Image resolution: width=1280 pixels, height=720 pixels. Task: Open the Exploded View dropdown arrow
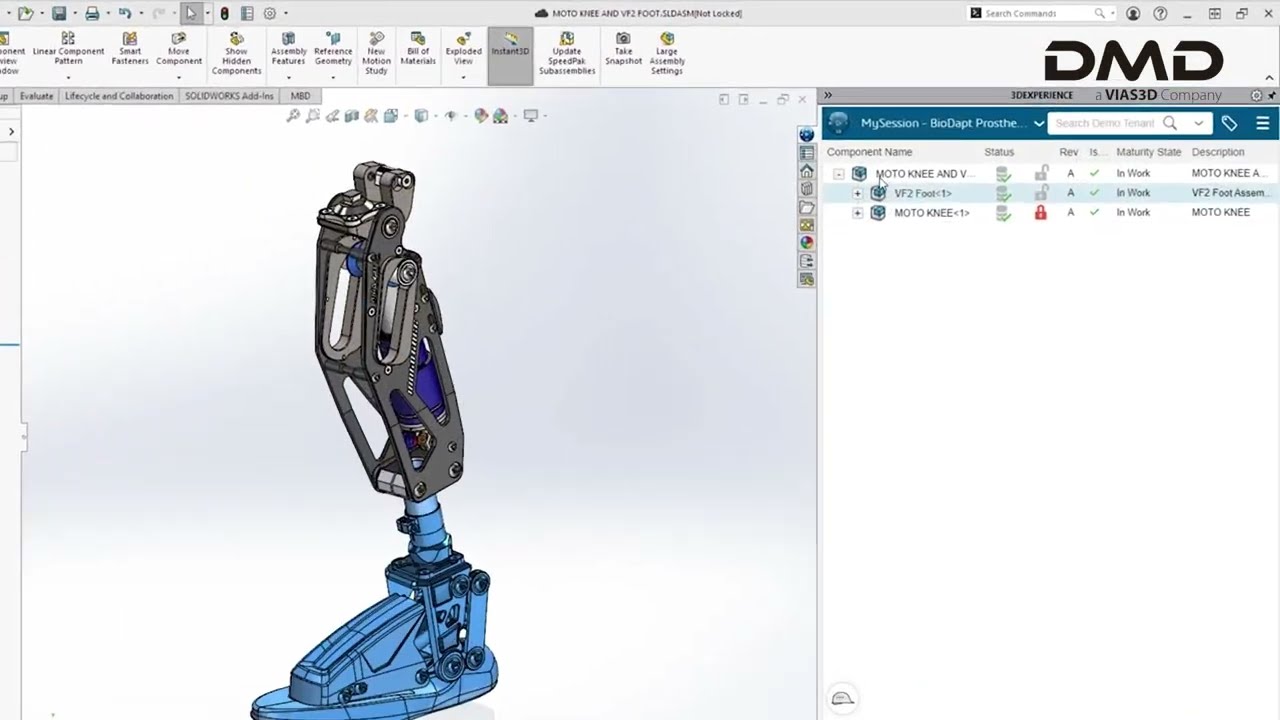click(463, 76)
